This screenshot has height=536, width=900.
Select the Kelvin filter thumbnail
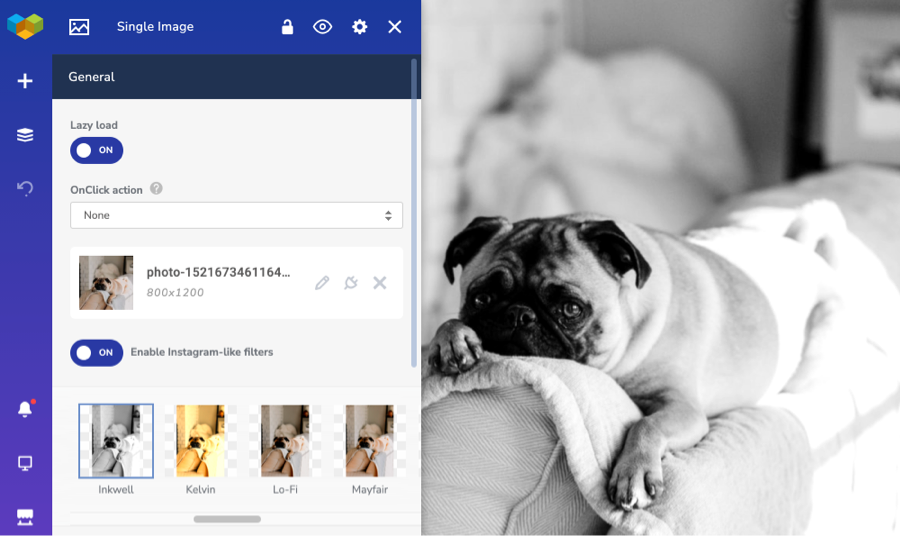pyautogui.click(x=200, y=441)
